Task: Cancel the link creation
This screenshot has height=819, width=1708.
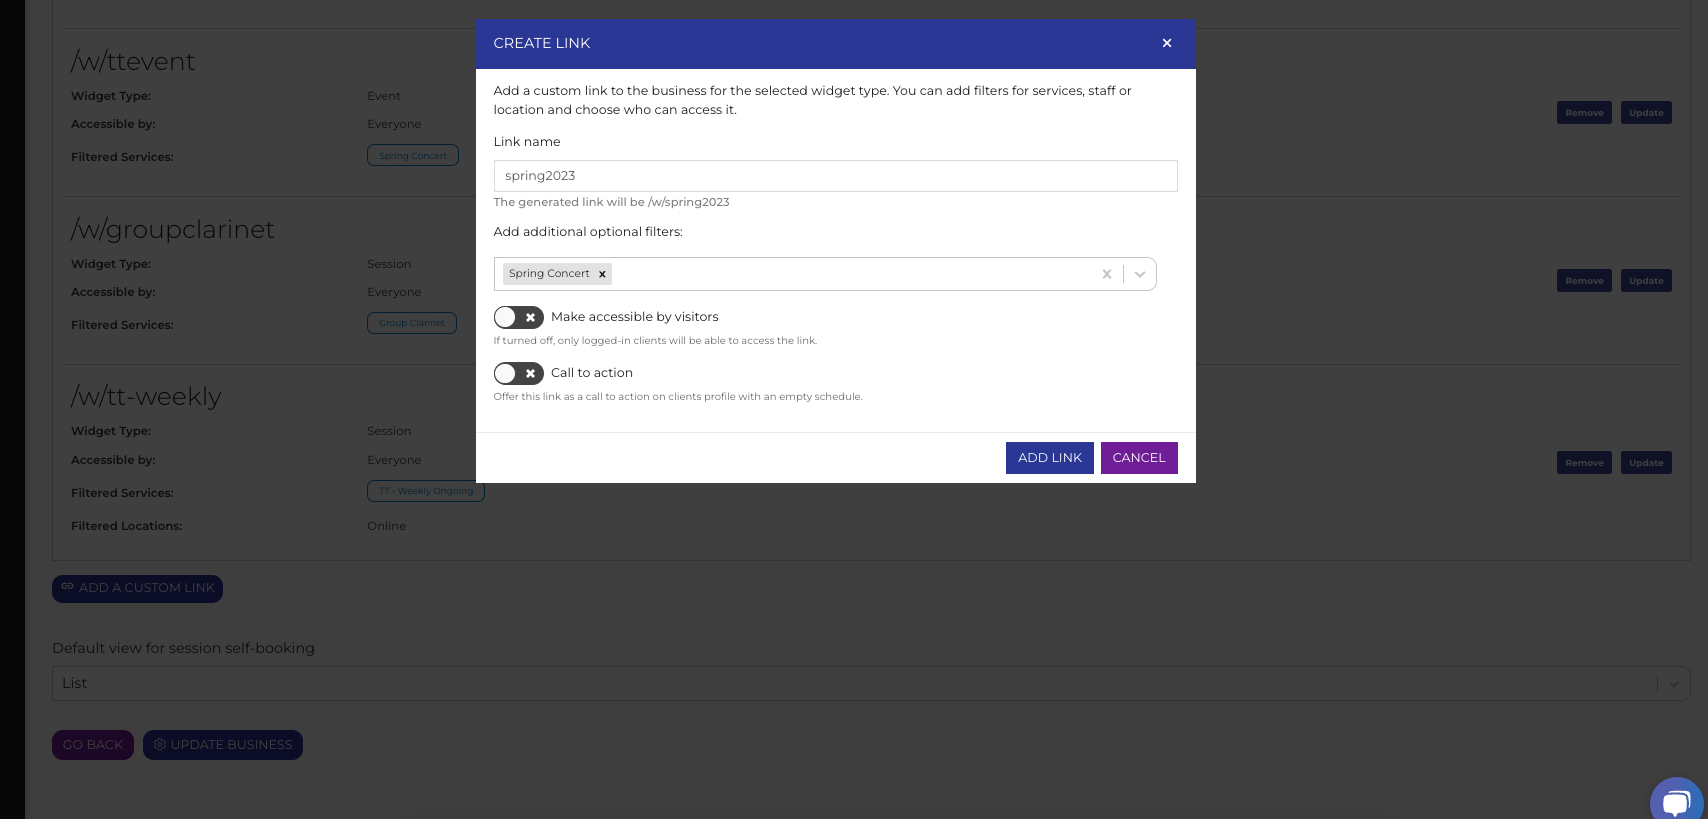Action: [1138, 458]
